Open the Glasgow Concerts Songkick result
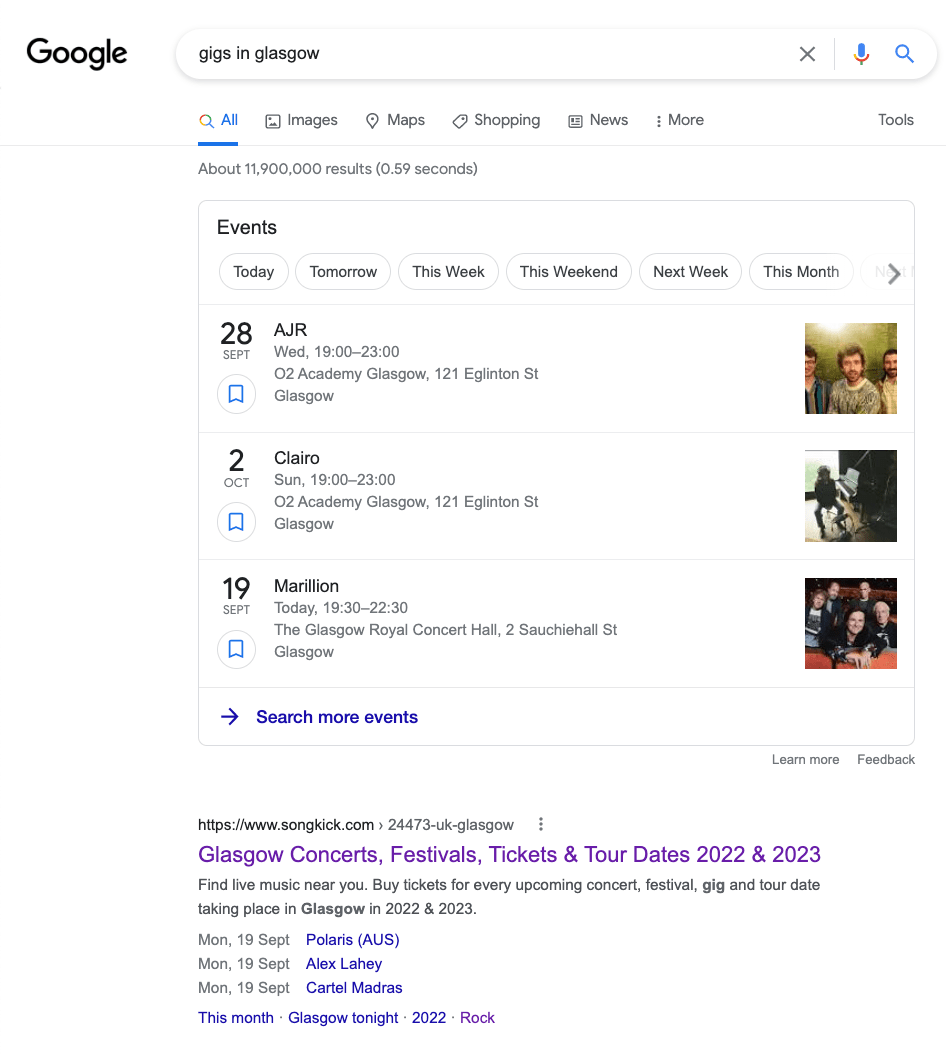 [509, 854]
